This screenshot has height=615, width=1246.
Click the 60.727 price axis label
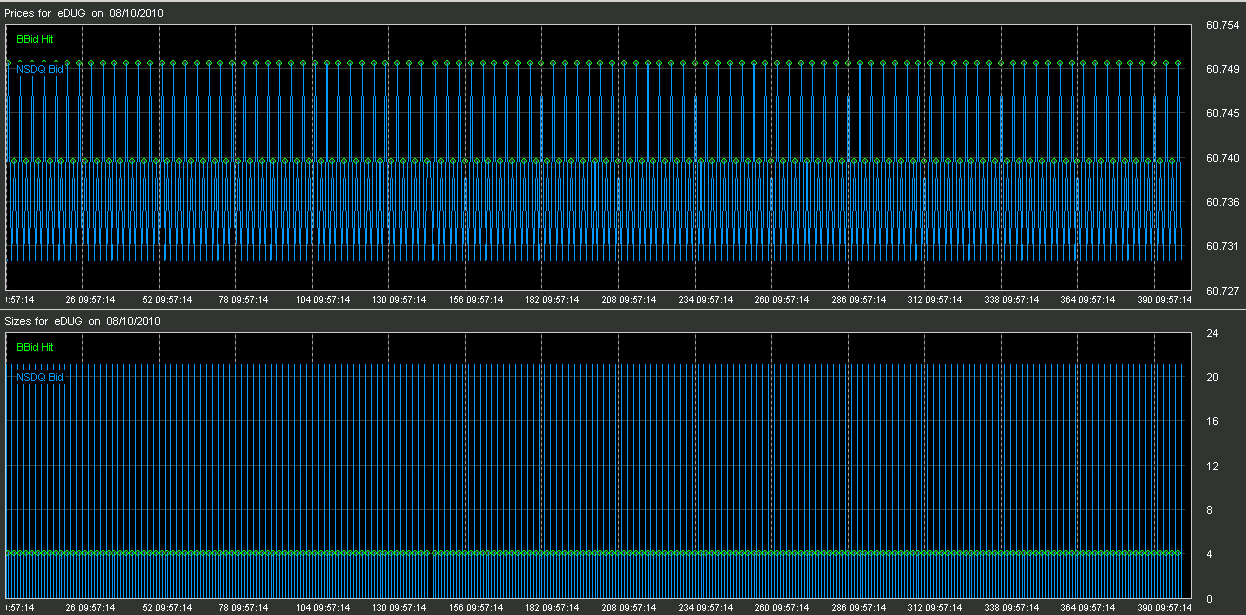point(1222,291)
